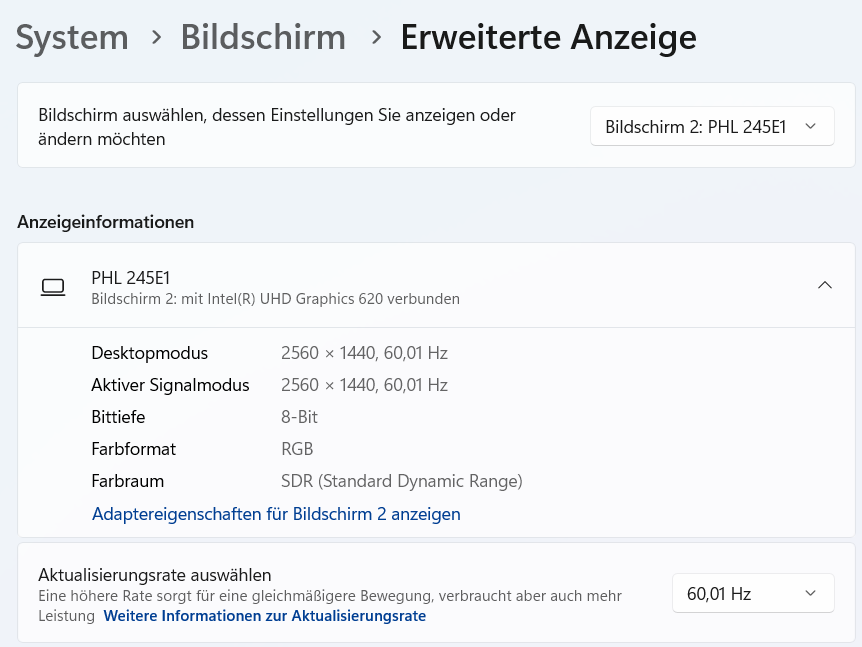Screen dimensions: 862x647
Task: Click the Aktualisierungsrate auswählen label
Action: 155,574
